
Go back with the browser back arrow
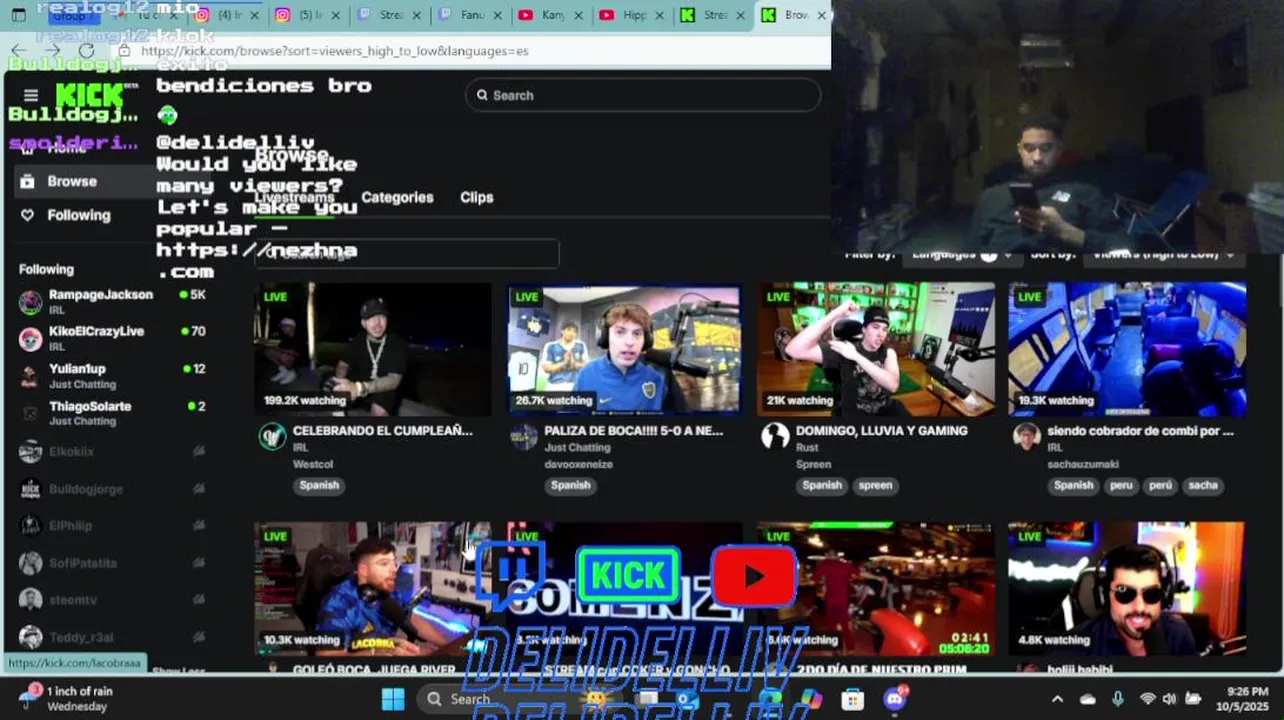click(x=19, y=51)
